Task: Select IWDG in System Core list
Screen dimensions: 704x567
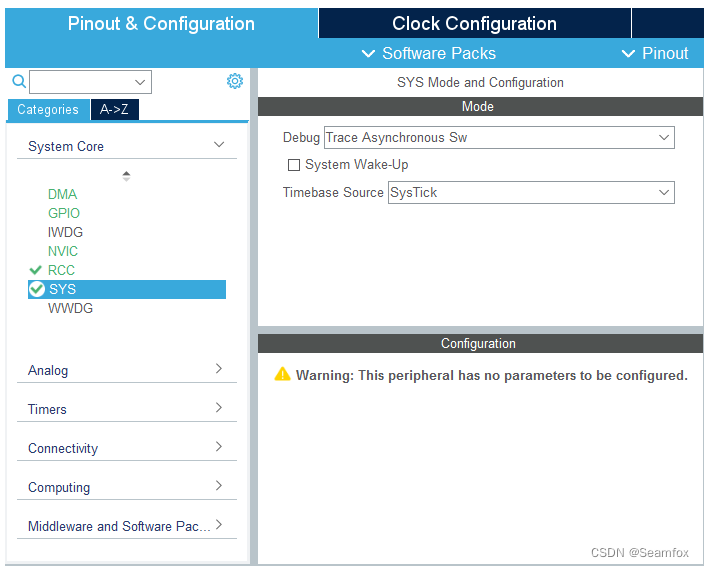Action: 65,232
